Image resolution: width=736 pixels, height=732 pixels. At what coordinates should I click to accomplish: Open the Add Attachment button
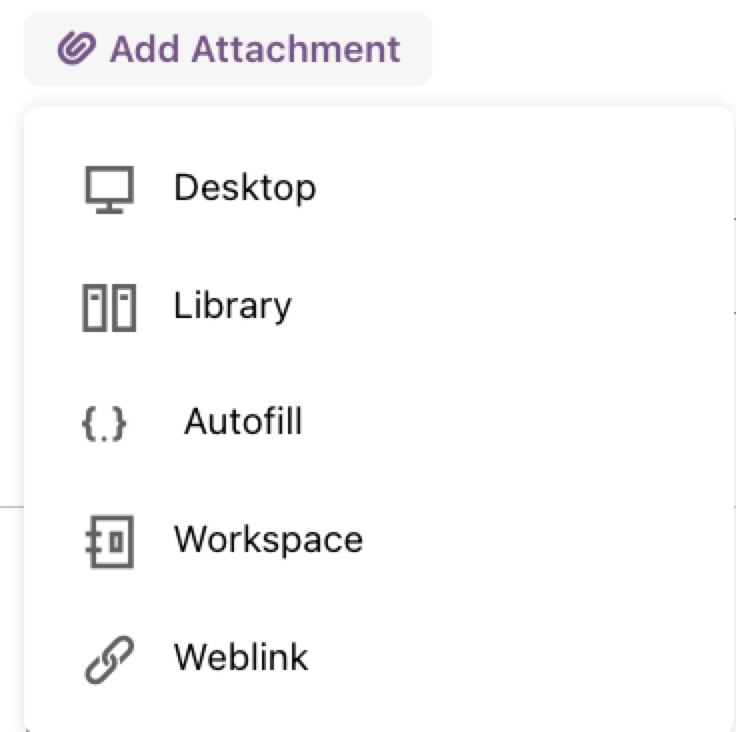click(x=228, y=49)
